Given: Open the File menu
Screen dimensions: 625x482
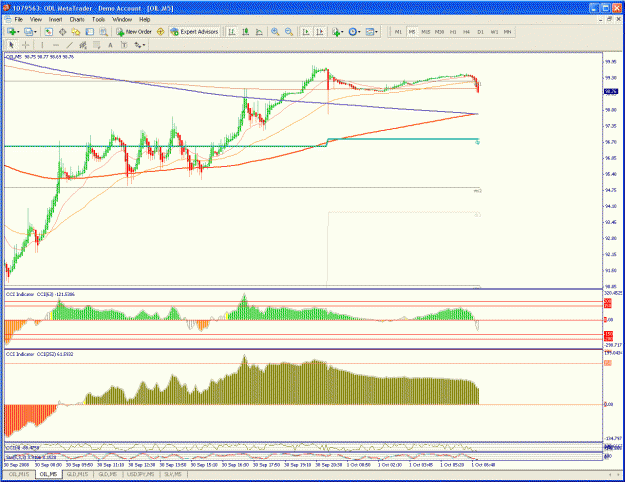Looking at the screenshot, I should [19, 20].
